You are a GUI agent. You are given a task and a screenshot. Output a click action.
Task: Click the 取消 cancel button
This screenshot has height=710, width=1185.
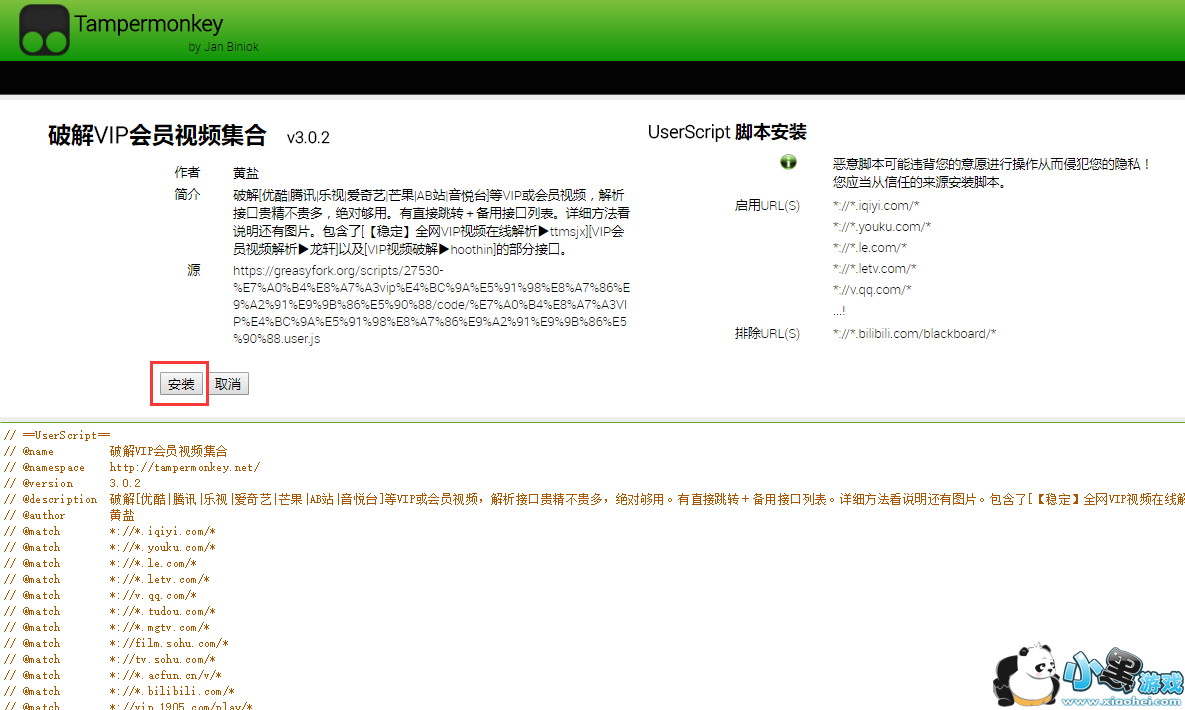227,384
